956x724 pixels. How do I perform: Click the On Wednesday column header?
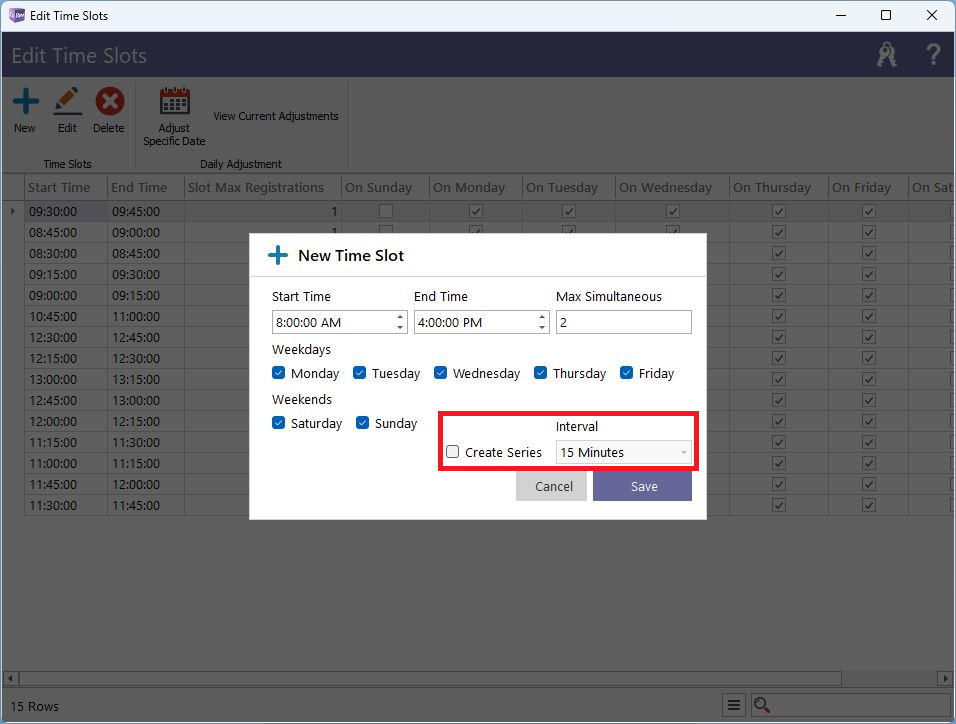point(672,187)
